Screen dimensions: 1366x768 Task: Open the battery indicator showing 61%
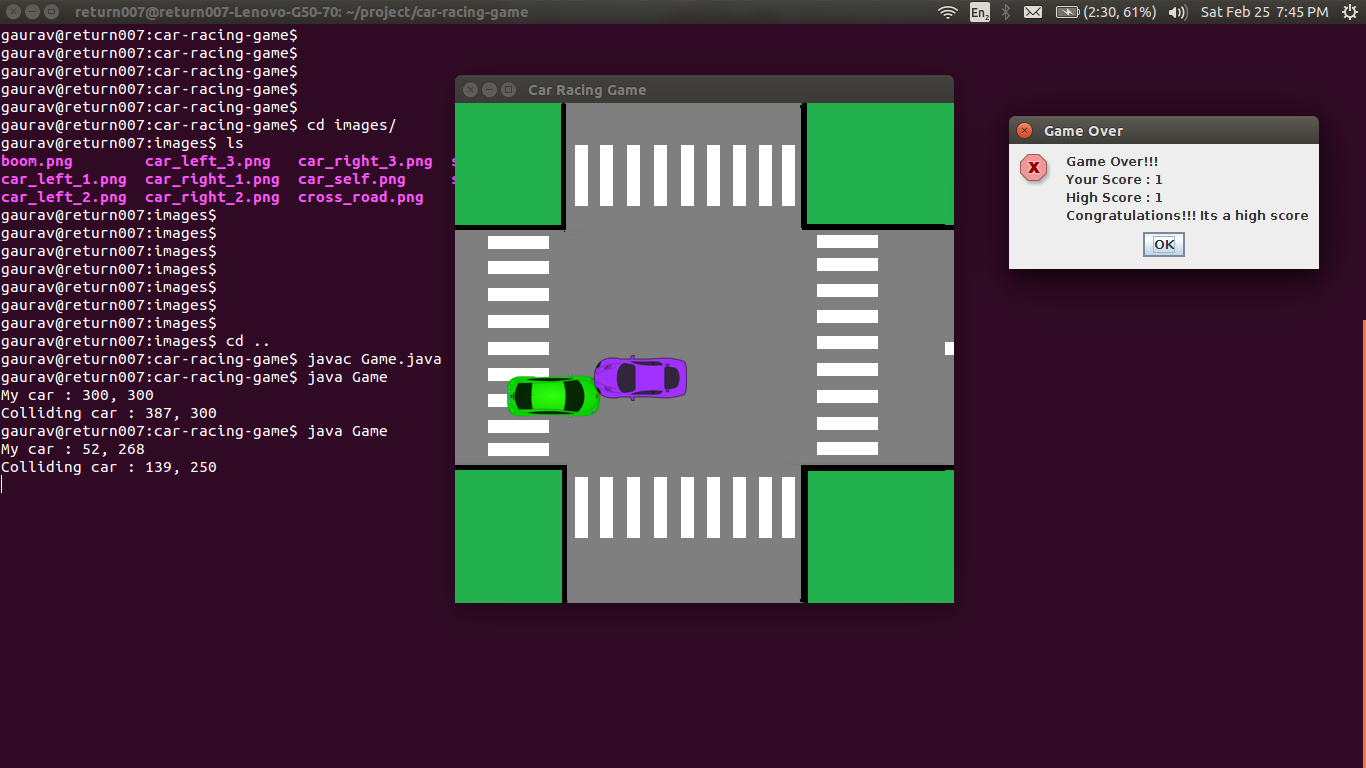(1105, 12)
